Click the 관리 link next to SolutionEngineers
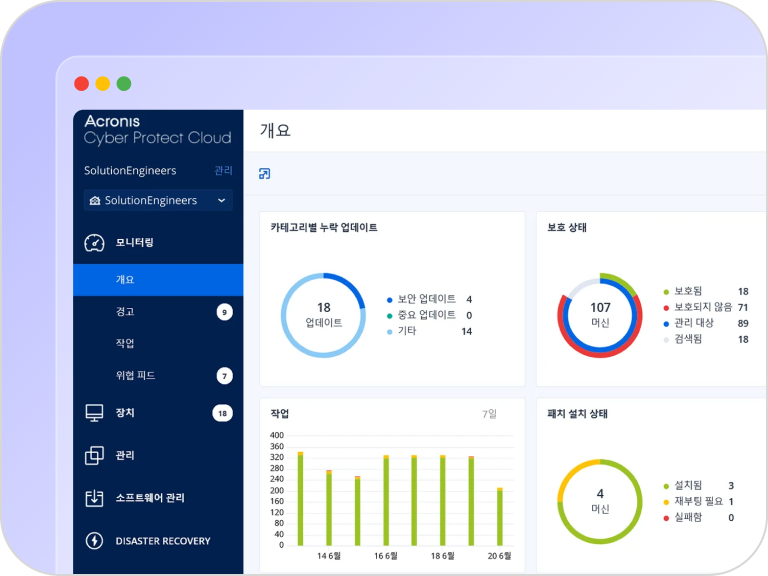Image resolution: width=768 pixels, height=576 pixels. pyautogui.click(x=223, y=171)
